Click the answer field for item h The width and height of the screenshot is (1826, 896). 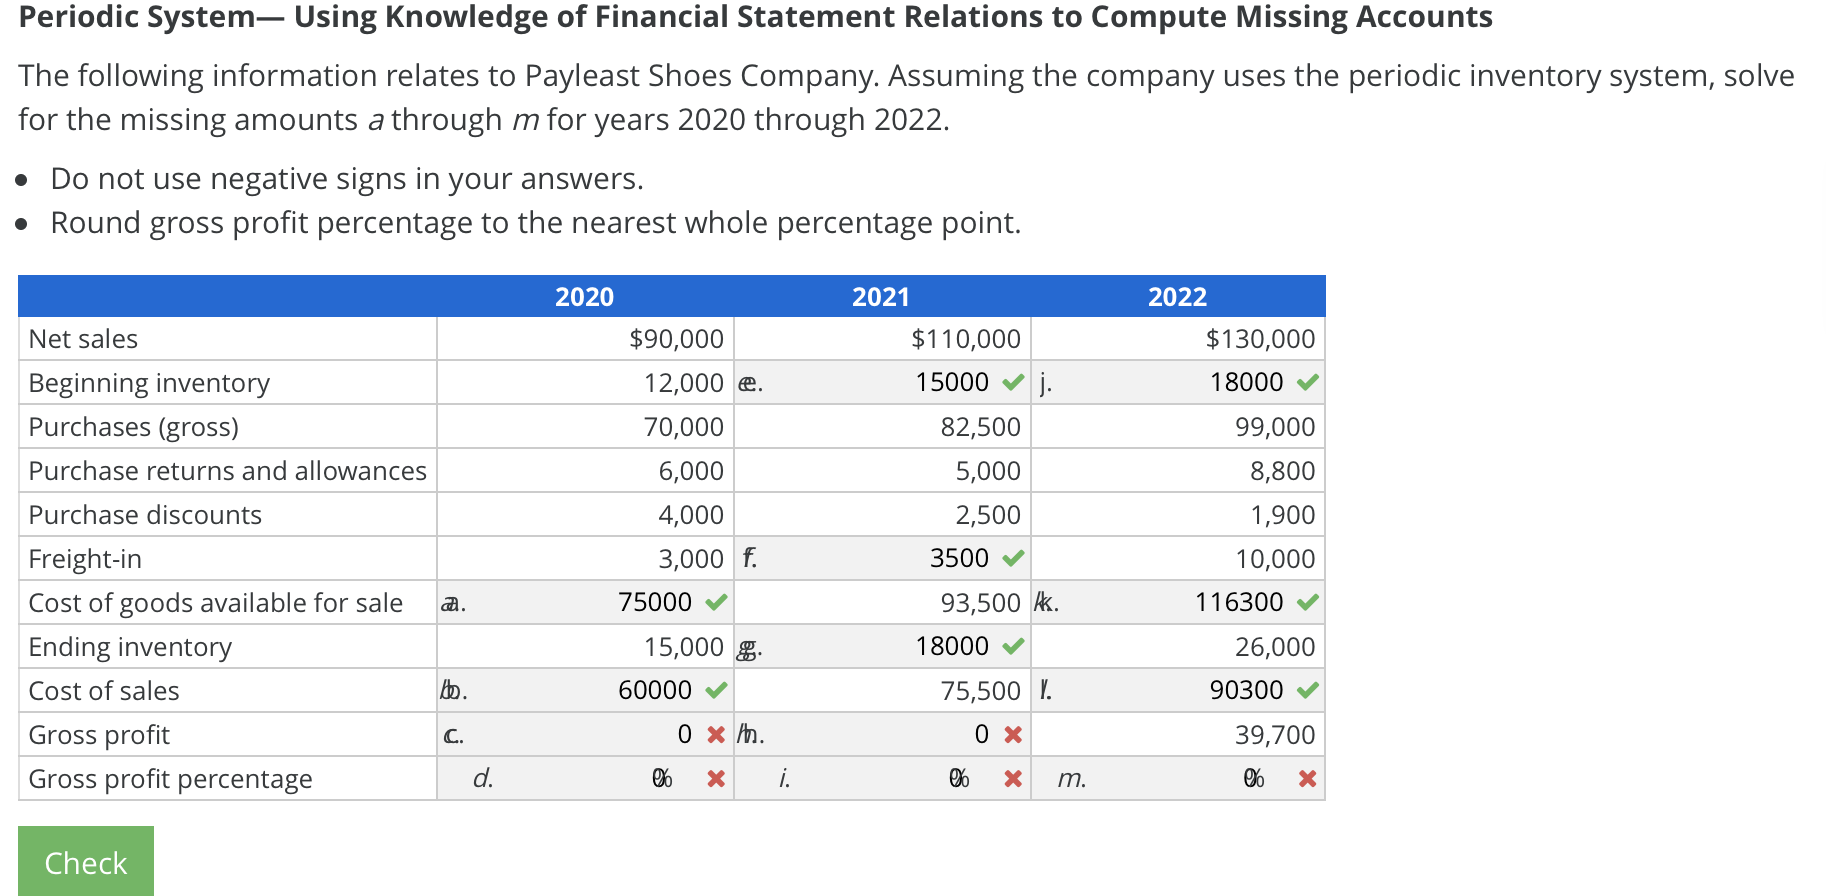click(920, 734)
